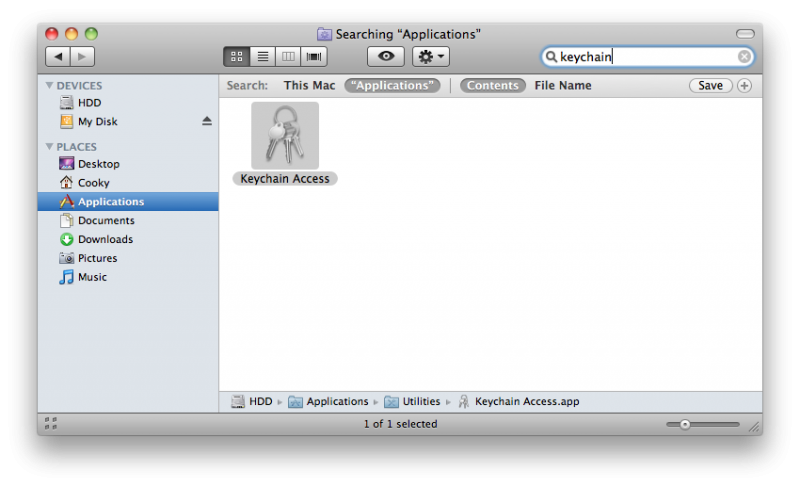Open Pictures in the sidebar
800x487 pixels.
[128, 258]
